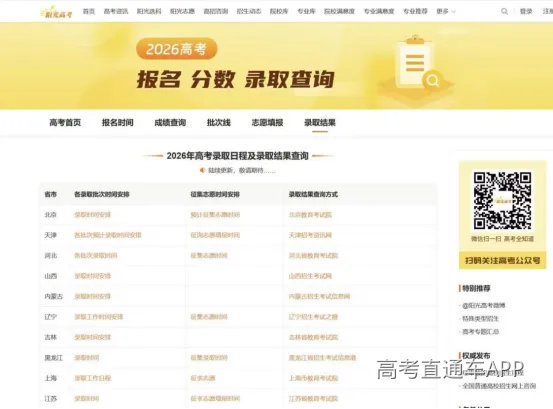Click the 2026年高考录取日程及录取结果查询 heading

pos(238,155)
